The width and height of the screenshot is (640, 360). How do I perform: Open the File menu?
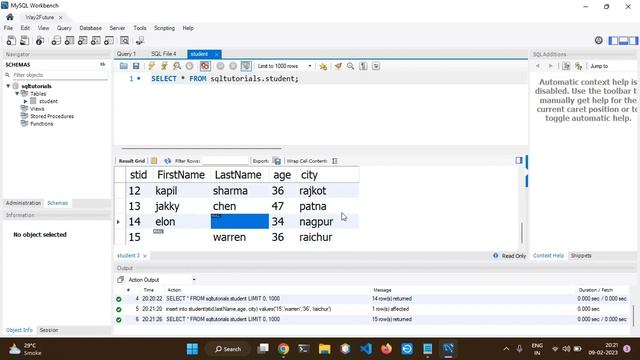[x=8, y=28]
